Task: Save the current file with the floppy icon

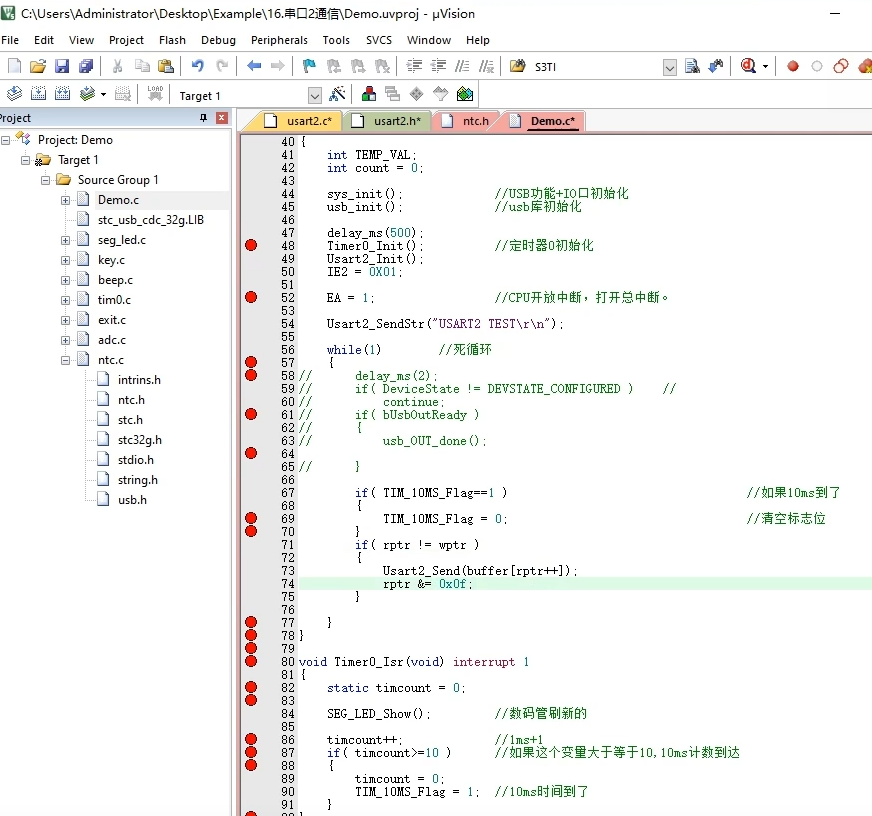Action: 62,66
